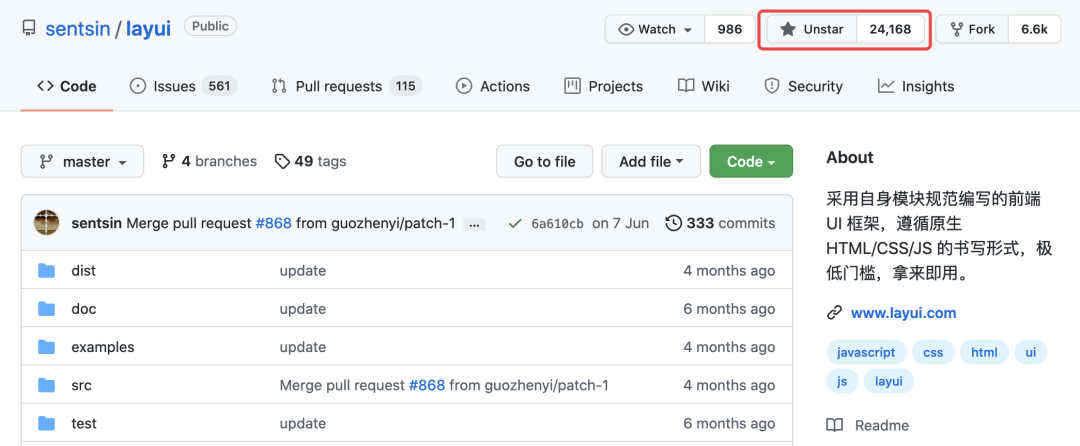
Task: Expand the commit message ellipsis
Action: [475, 224]
